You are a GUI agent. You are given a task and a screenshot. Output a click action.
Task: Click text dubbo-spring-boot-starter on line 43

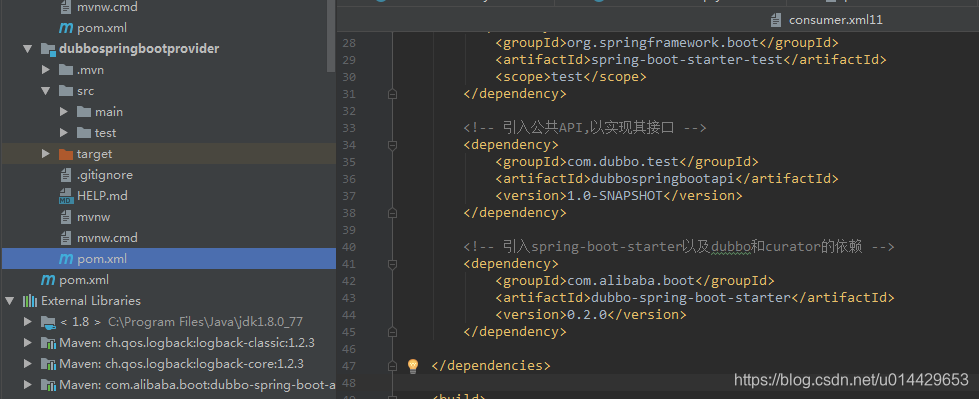(x=691, y=298)
